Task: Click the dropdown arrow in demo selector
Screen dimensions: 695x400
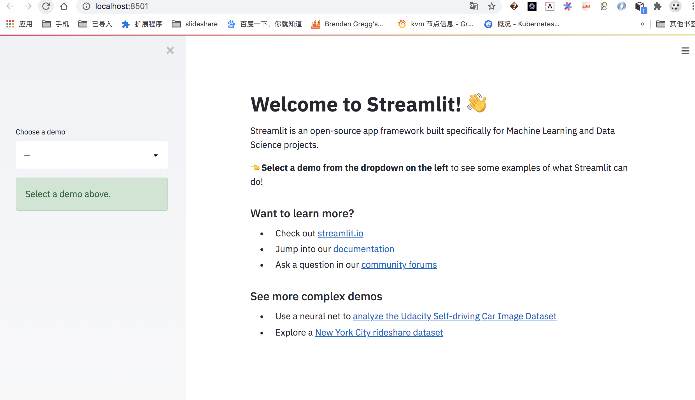Action: 156,155
